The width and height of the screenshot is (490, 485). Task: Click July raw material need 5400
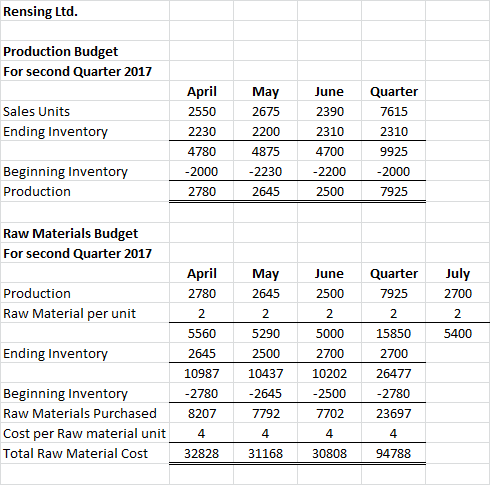(x=458, y=334)
